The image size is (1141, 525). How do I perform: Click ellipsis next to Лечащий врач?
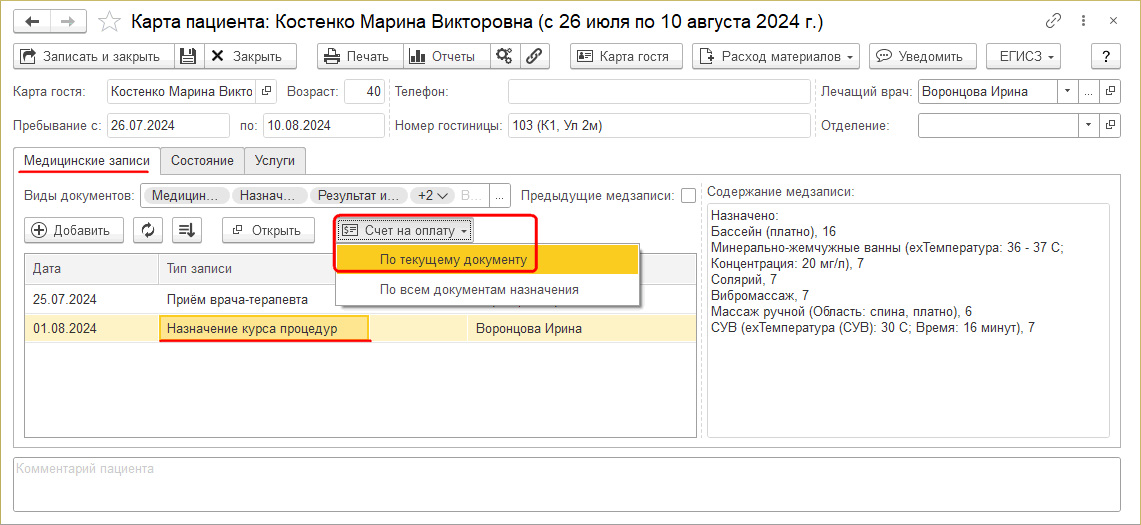1089,92
